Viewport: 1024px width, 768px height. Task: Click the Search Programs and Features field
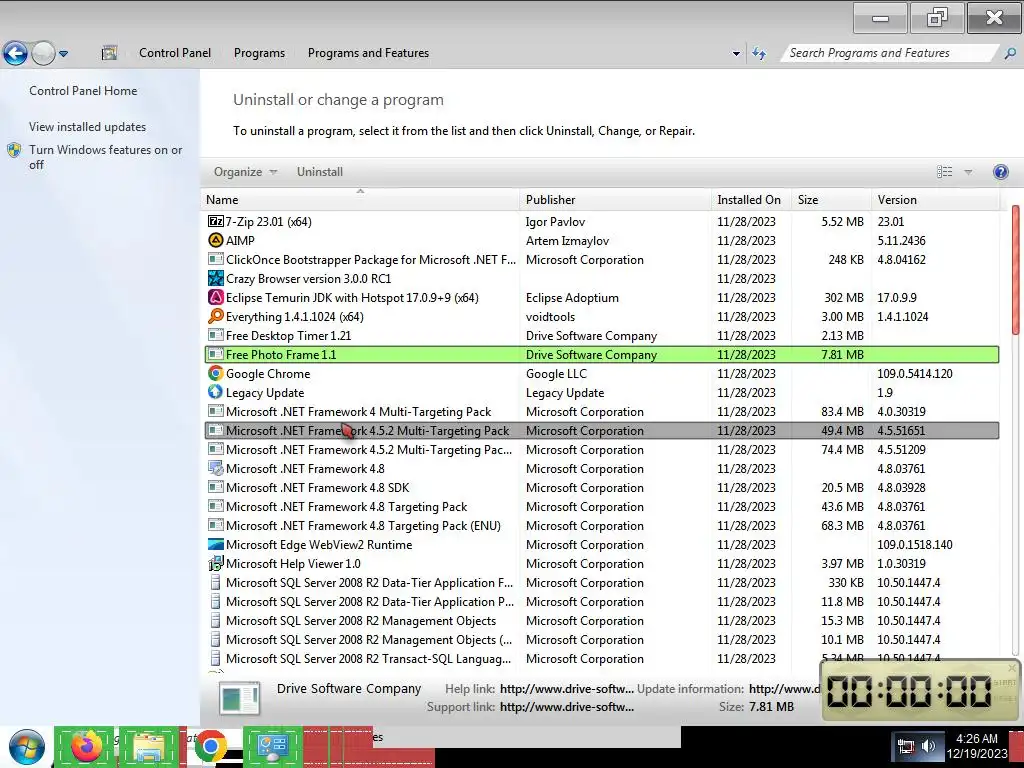click(x=890, y=53)
